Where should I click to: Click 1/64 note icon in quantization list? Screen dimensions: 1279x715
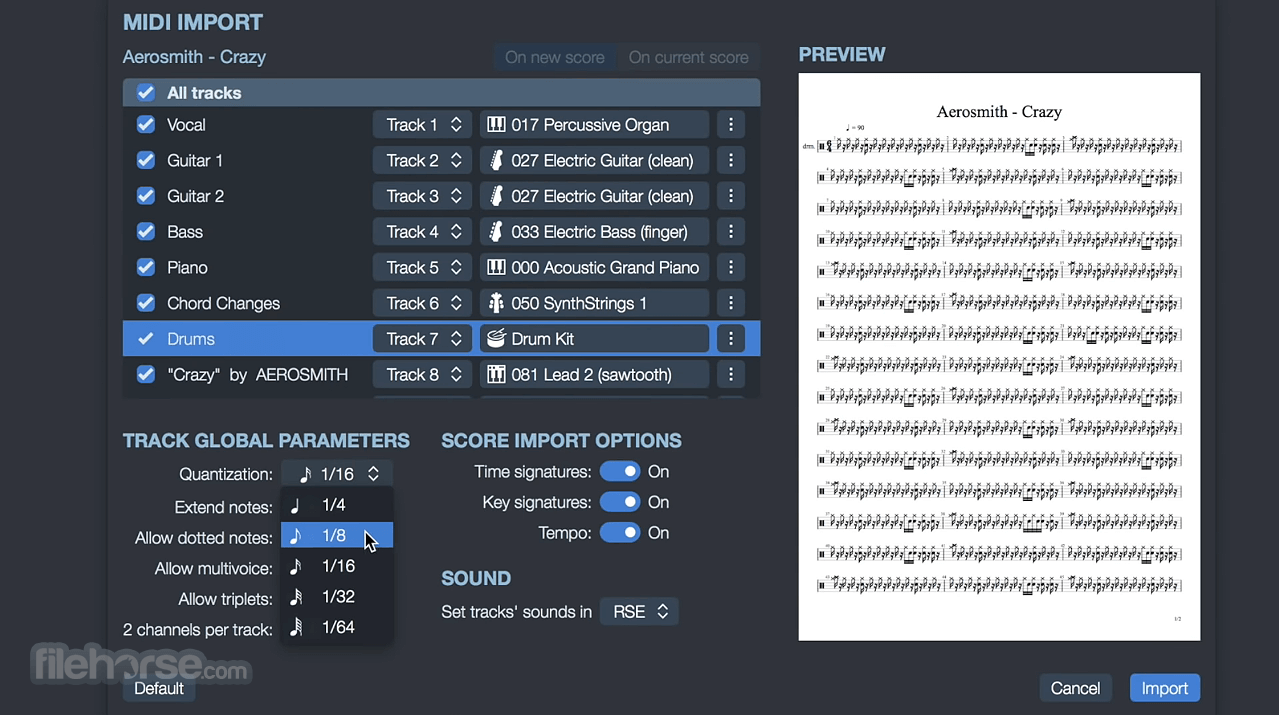point(296,627)
